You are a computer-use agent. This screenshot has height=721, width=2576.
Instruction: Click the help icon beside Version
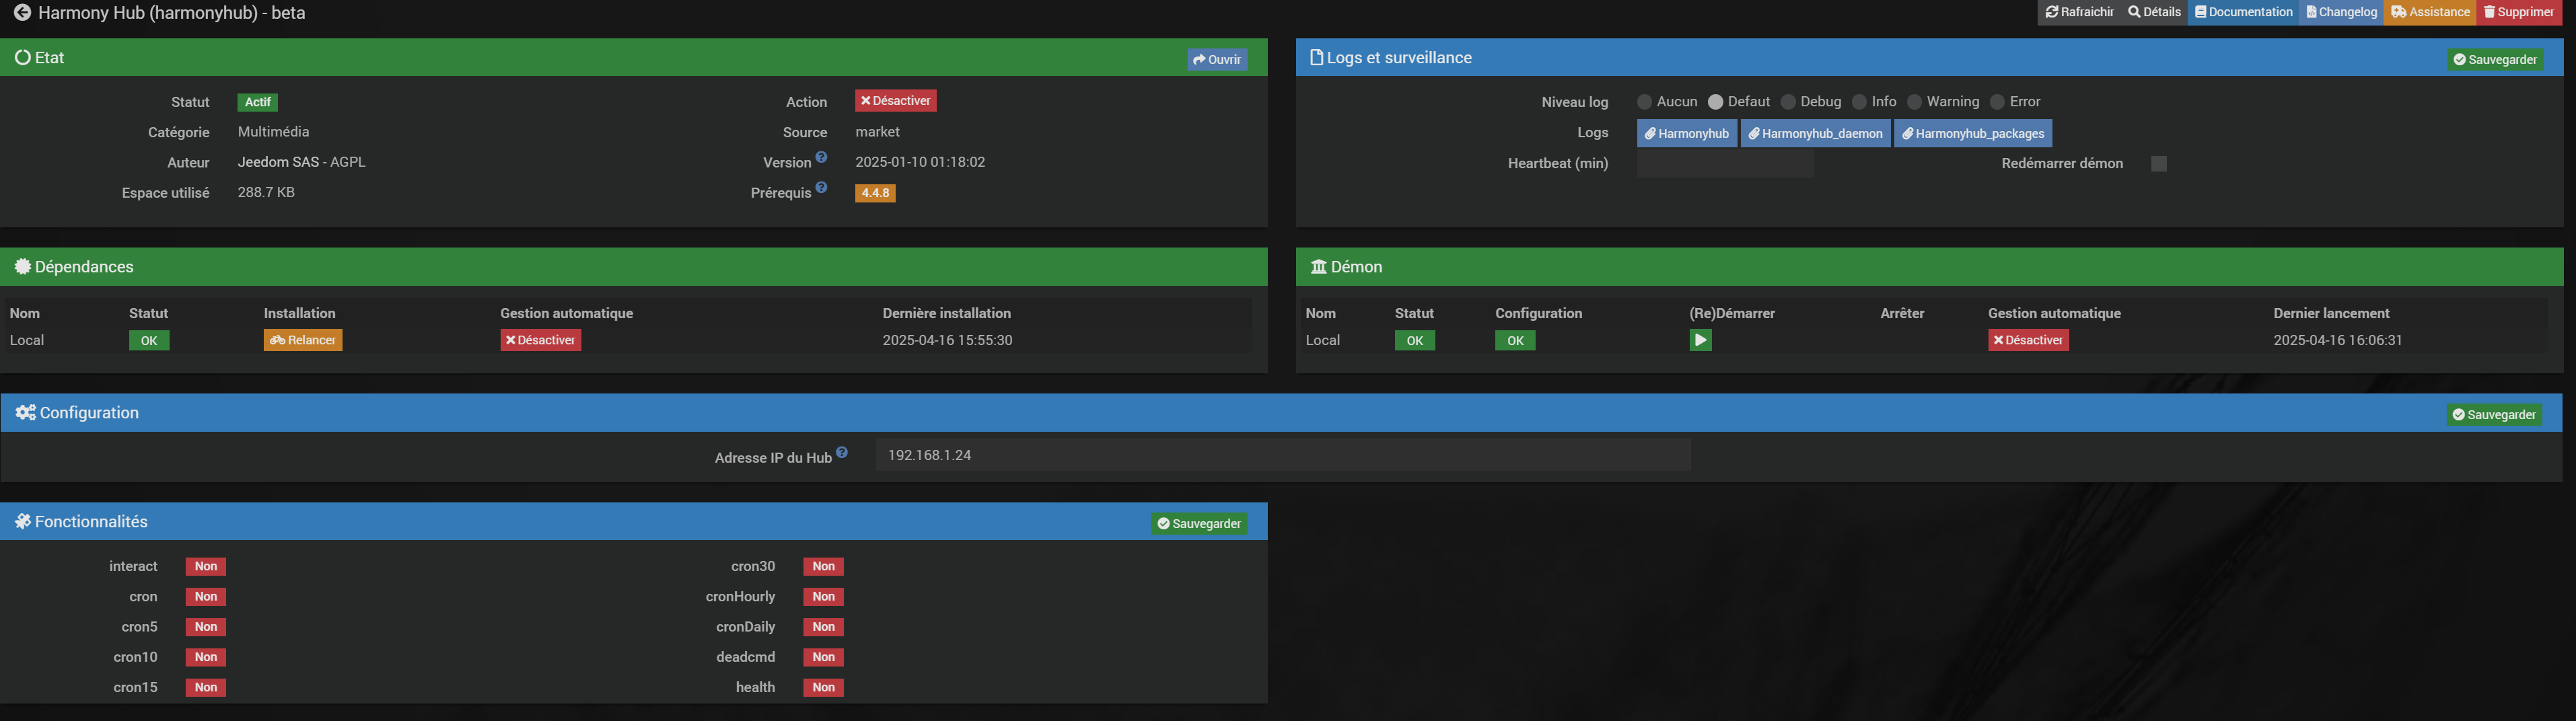point(821,157)
